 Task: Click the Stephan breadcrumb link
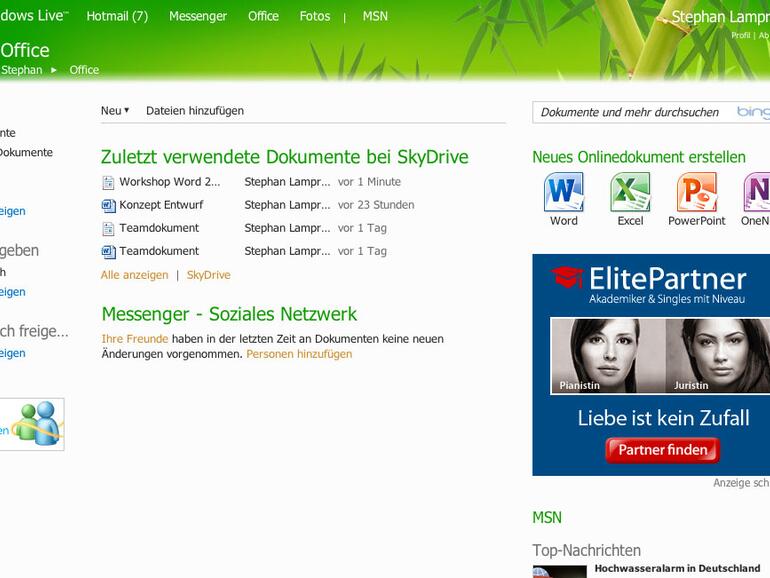[x=22, y=70]
